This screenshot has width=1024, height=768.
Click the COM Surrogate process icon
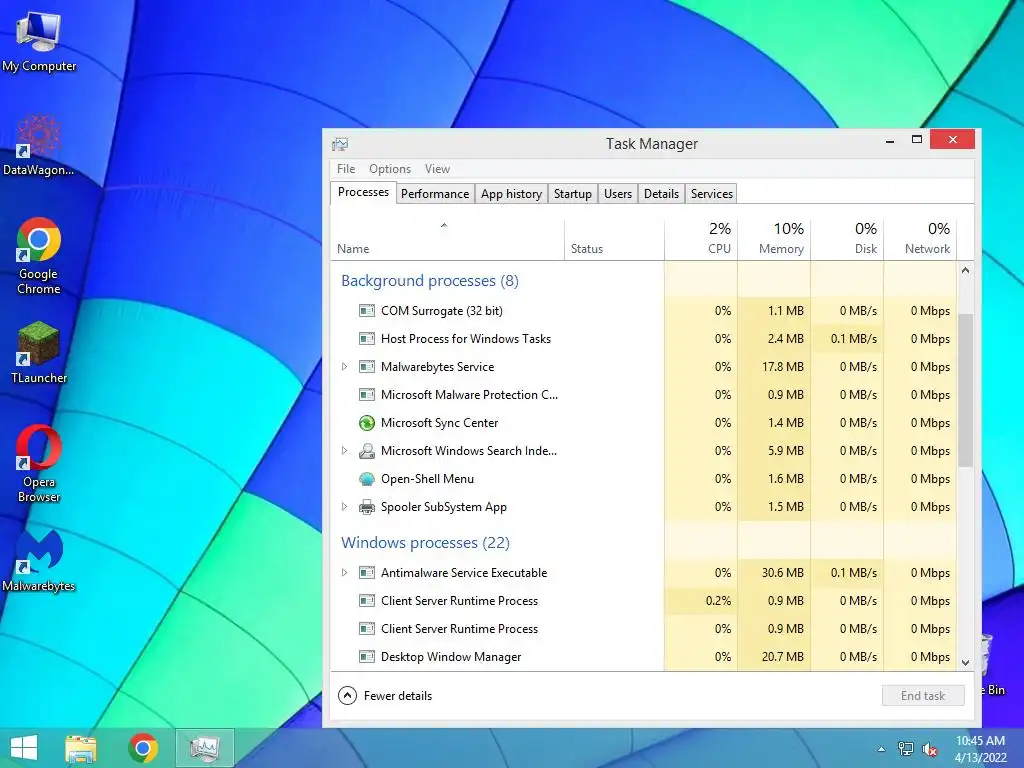367,311
